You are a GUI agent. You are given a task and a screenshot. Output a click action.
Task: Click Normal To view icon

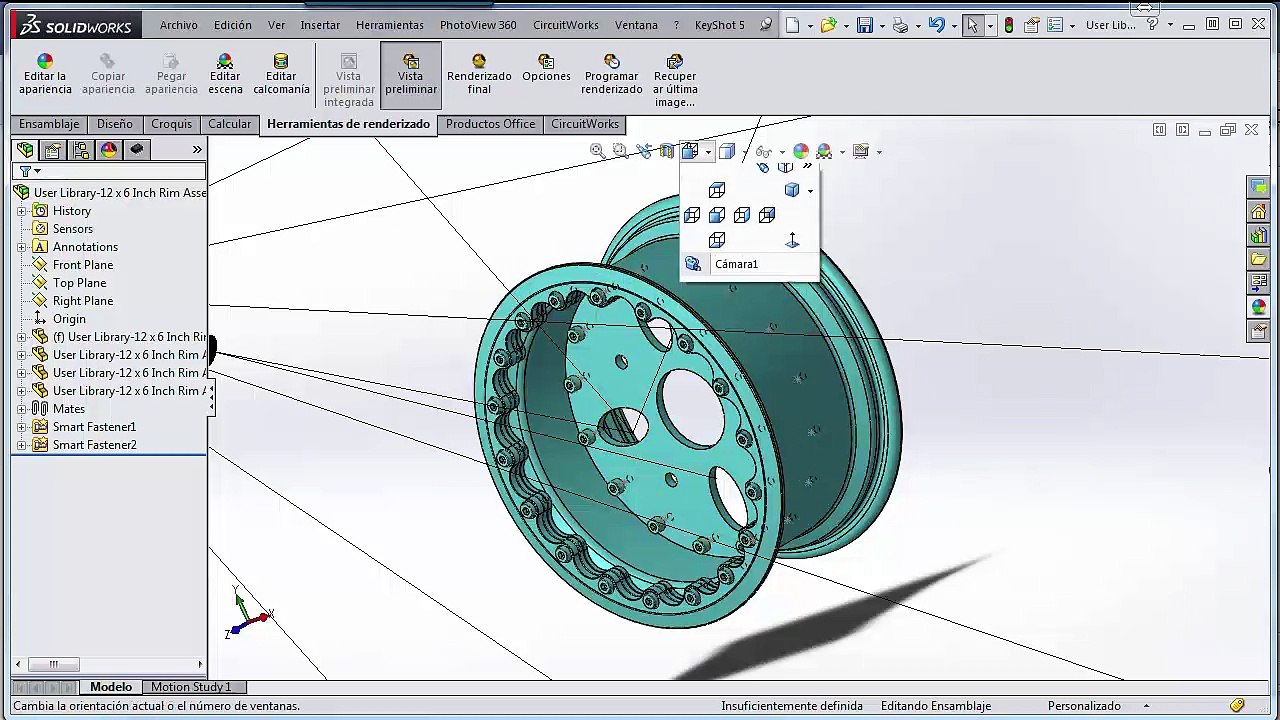tap(792, 240)
